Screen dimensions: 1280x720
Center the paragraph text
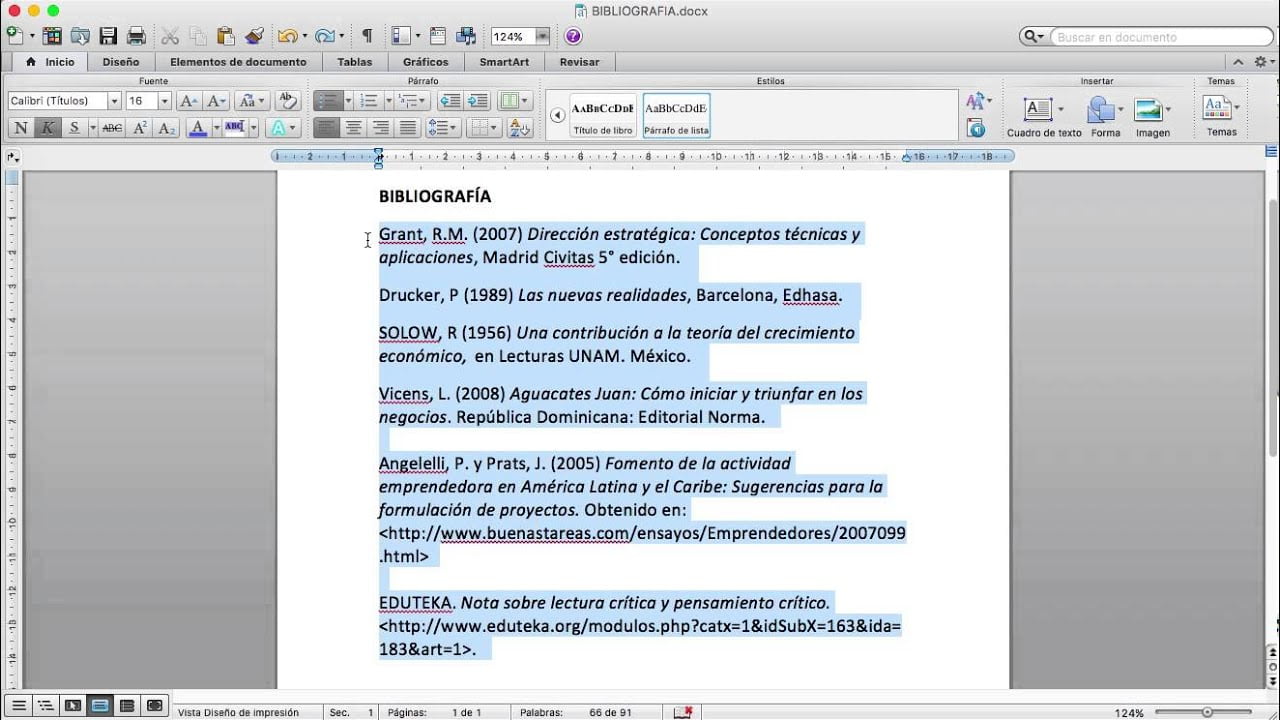pyautogui.click(x=353, y=128)
